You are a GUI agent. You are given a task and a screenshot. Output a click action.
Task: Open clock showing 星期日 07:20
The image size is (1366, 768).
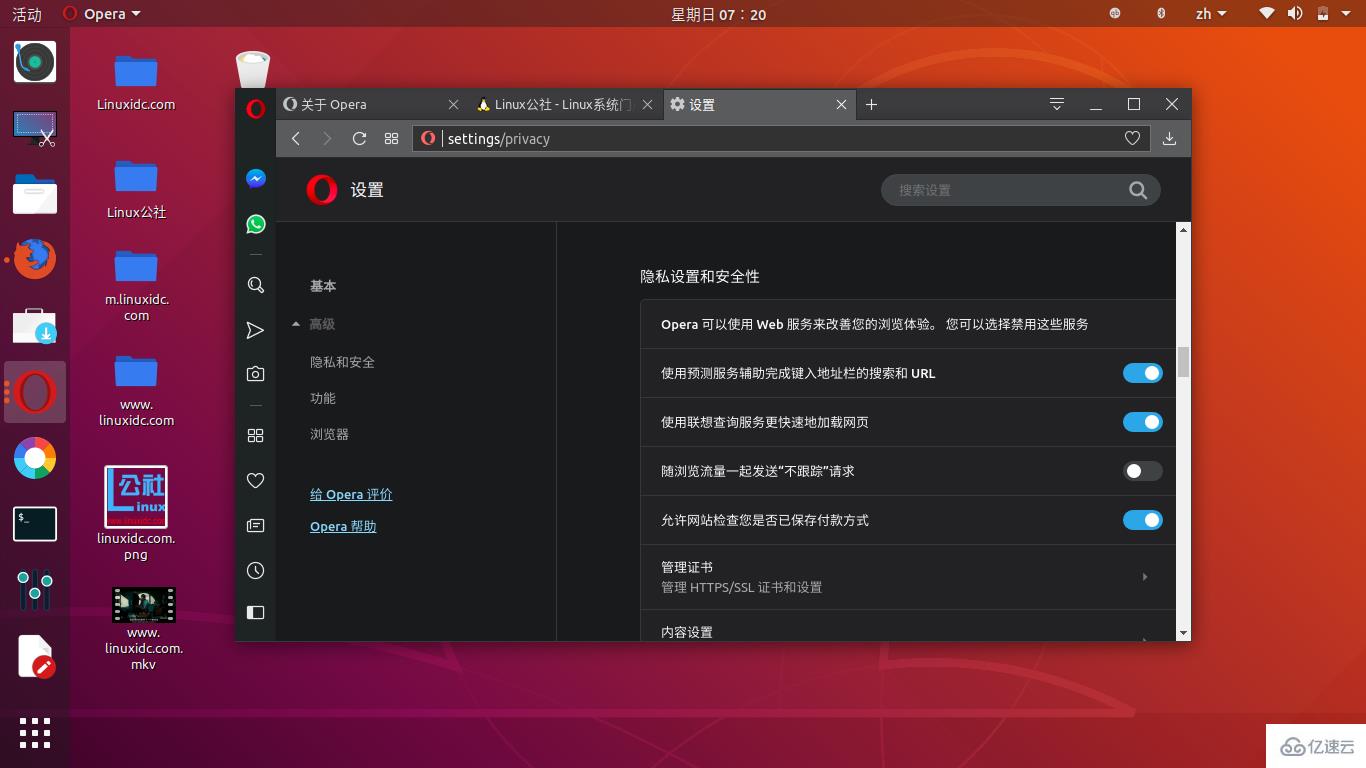tap(718, 14)
